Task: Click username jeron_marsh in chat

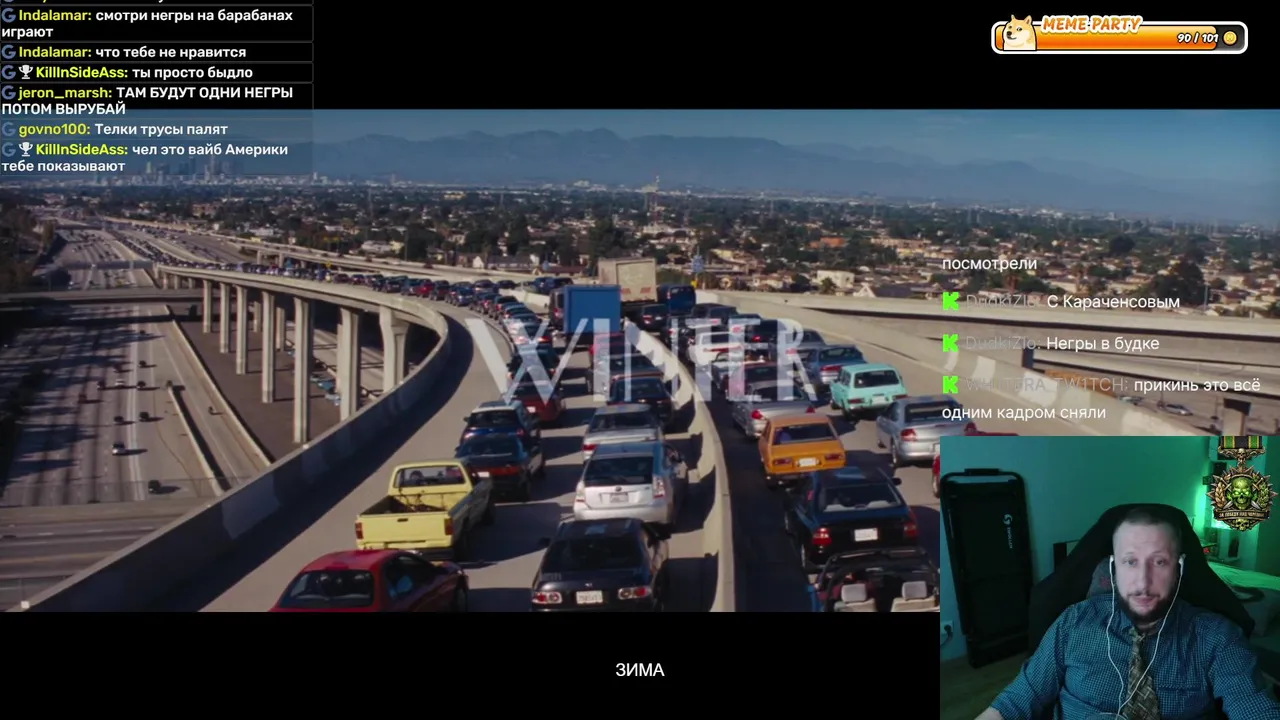Action: tap(65, 93)
